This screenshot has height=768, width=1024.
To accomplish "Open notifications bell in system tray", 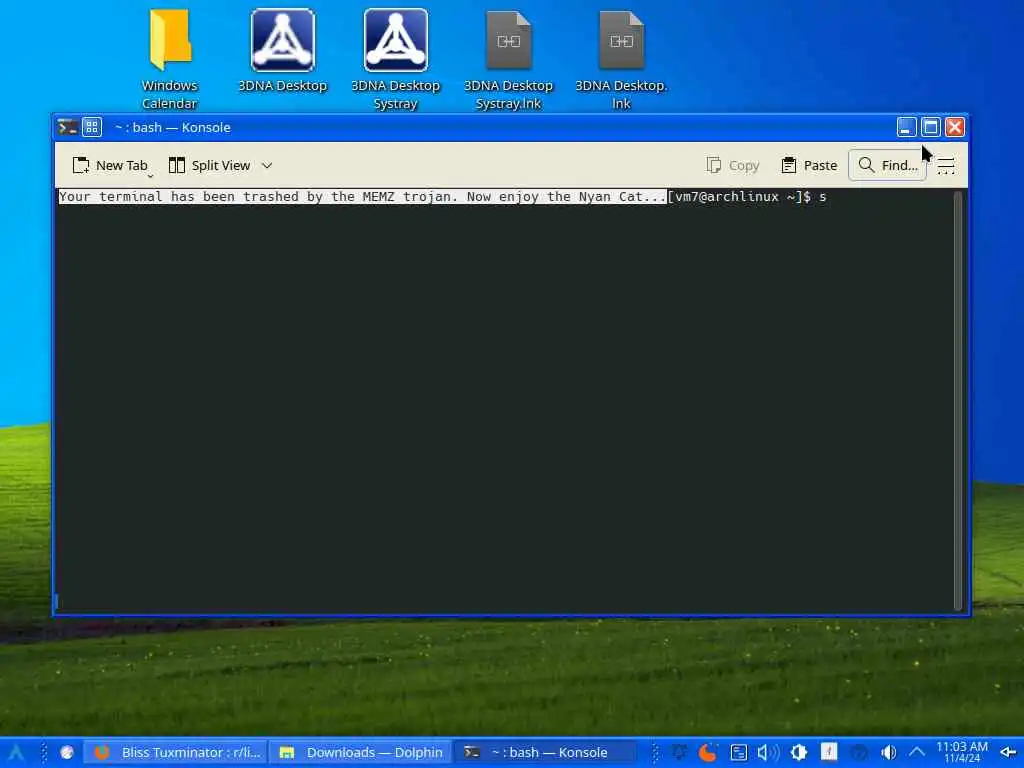I will coord(679,752).
